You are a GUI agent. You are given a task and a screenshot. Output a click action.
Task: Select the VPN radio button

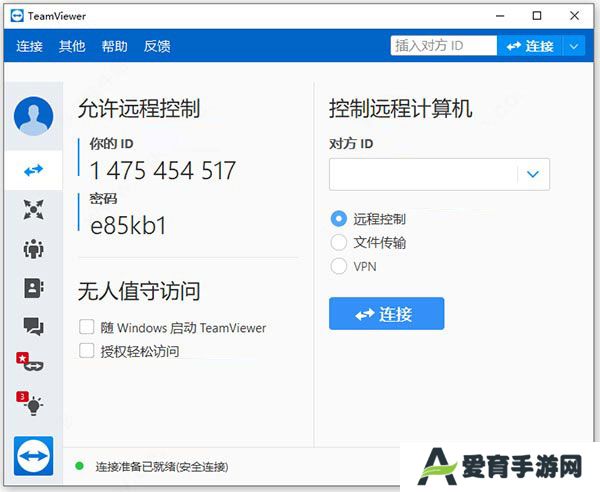pos(339,266)
